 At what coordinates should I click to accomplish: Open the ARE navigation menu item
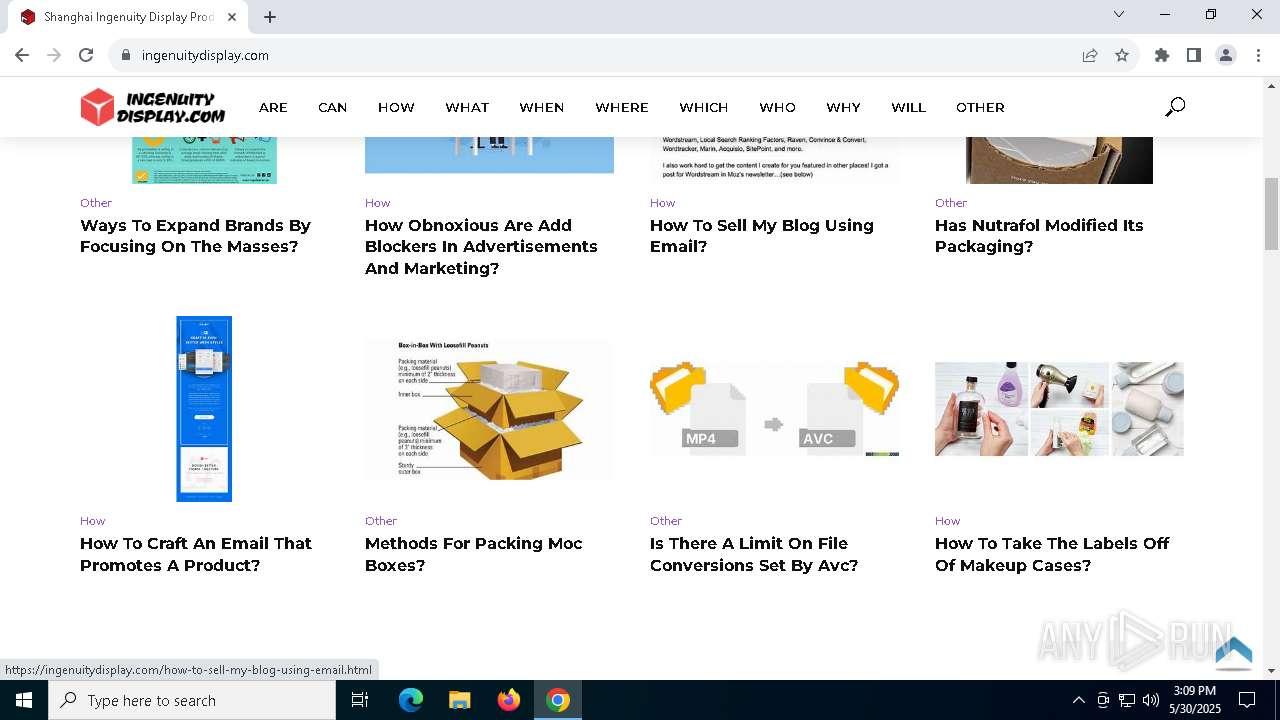[273, 107]
